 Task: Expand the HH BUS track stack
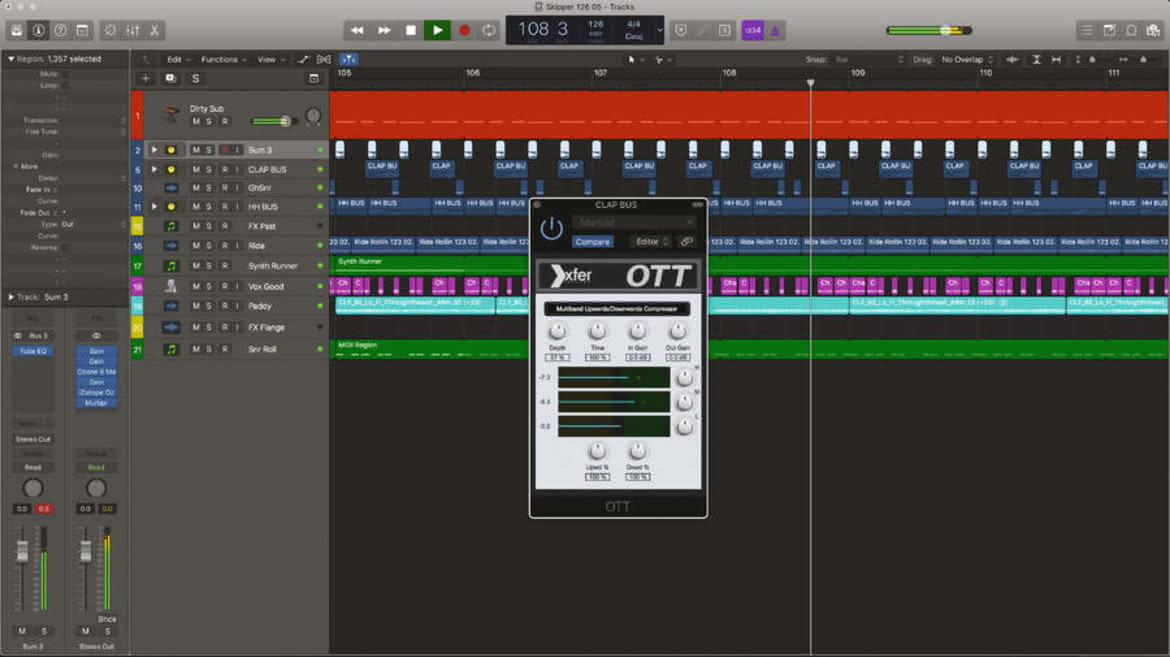point(154,207)
